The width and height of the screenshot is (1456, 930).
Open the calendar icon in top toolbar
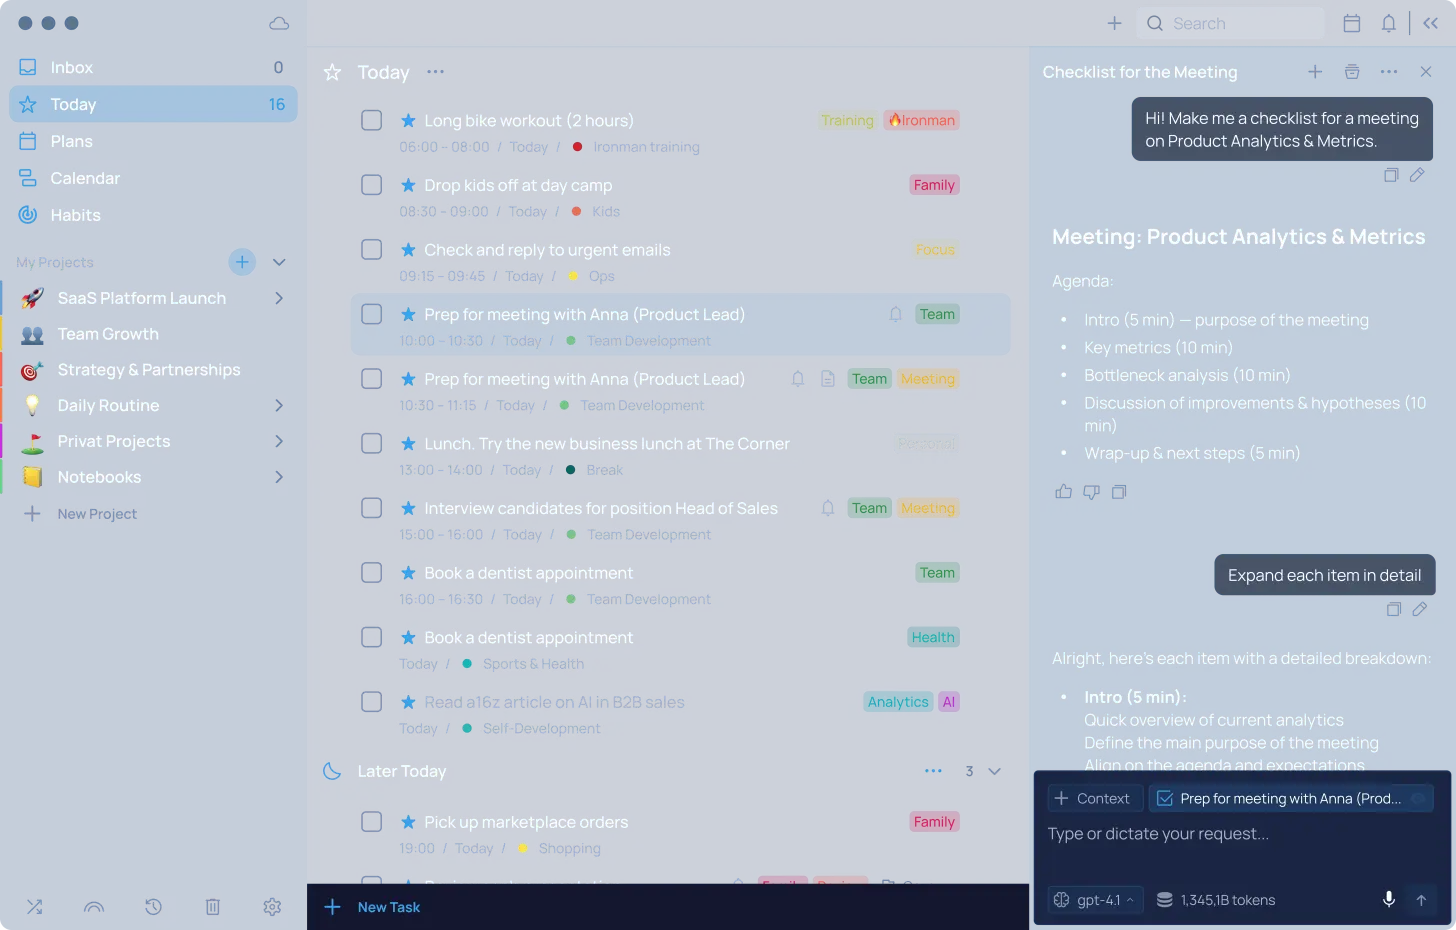tap(1351, 23)
